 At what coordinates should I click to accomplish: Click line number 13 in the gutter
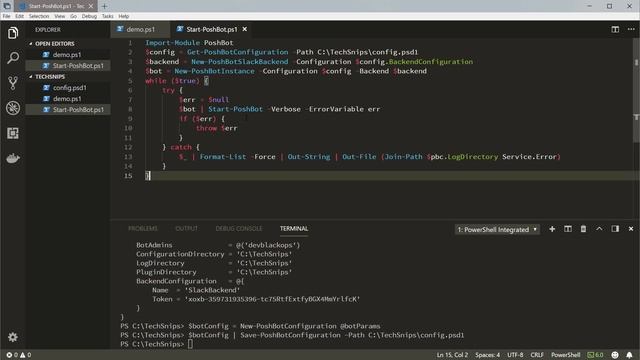[128, 157]
